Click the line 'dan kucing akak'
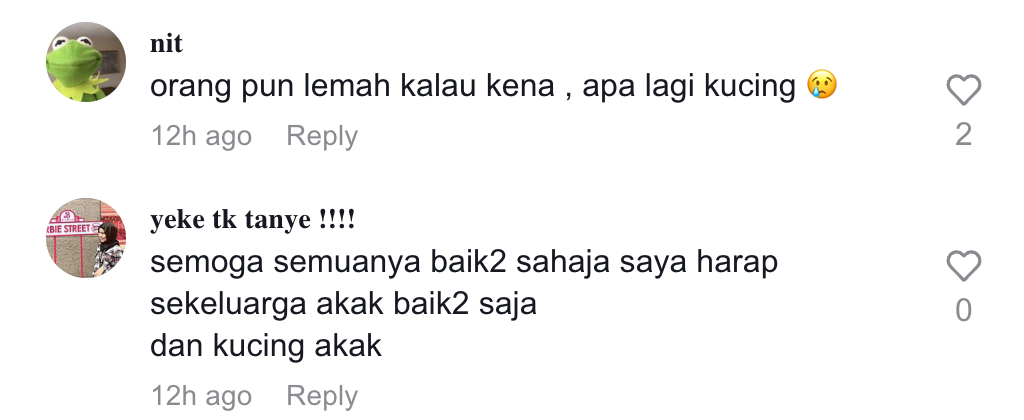 [266, 346]
